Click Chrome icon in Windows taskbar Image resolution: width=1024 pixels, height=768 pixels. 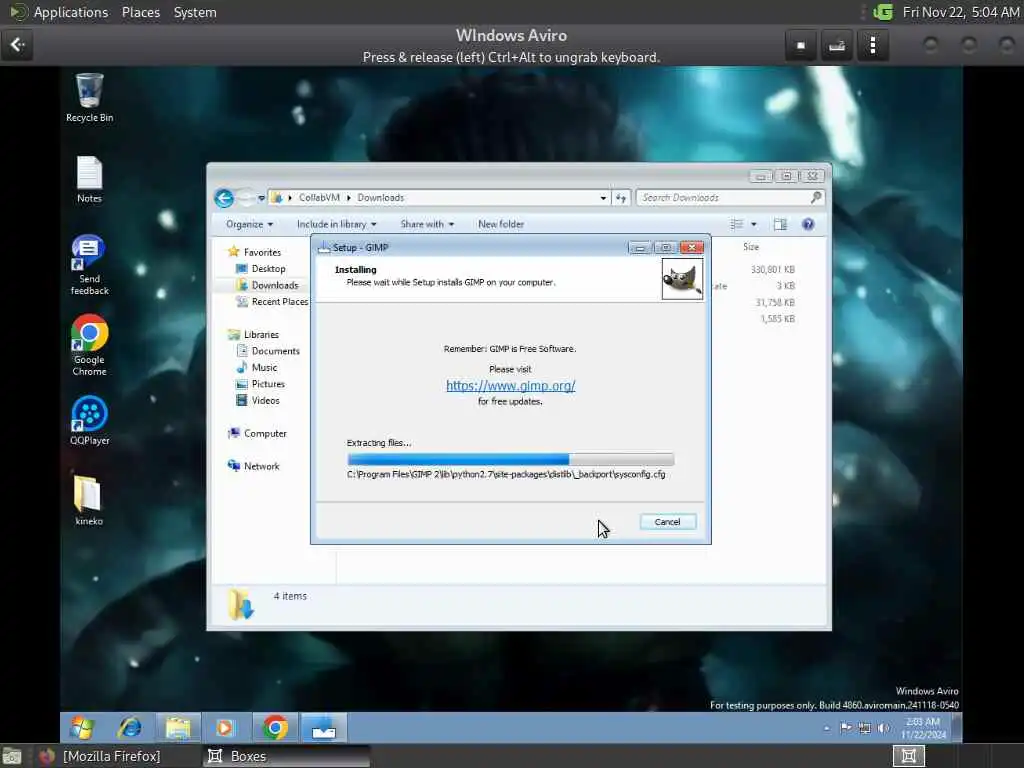click(275, 728)
